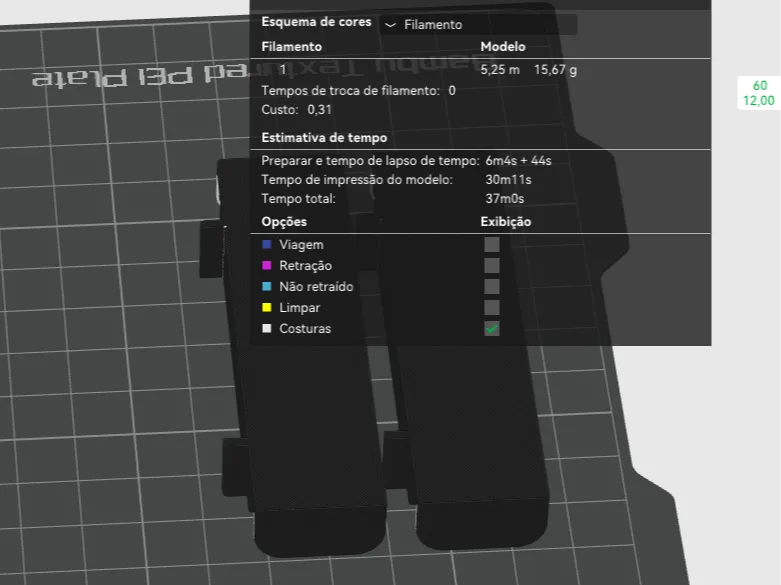This screenshot has width=781, height=585.
Task: Click the Estimativa de tempo heading
Action: point(324,138)
